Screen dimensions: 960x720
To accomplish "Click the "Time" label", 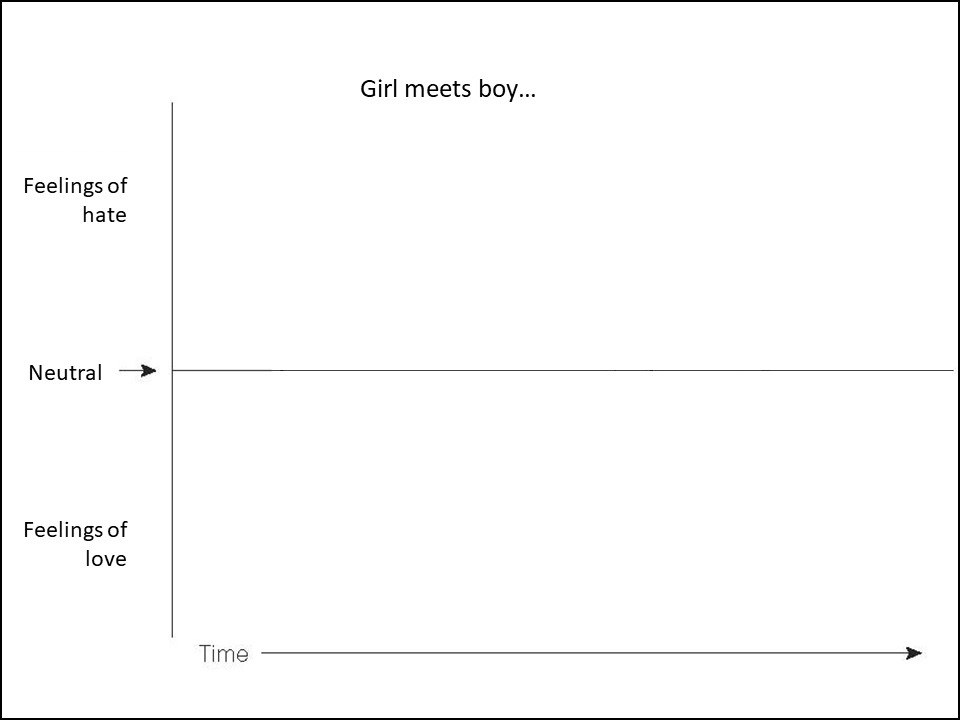I will coord(223,654).
